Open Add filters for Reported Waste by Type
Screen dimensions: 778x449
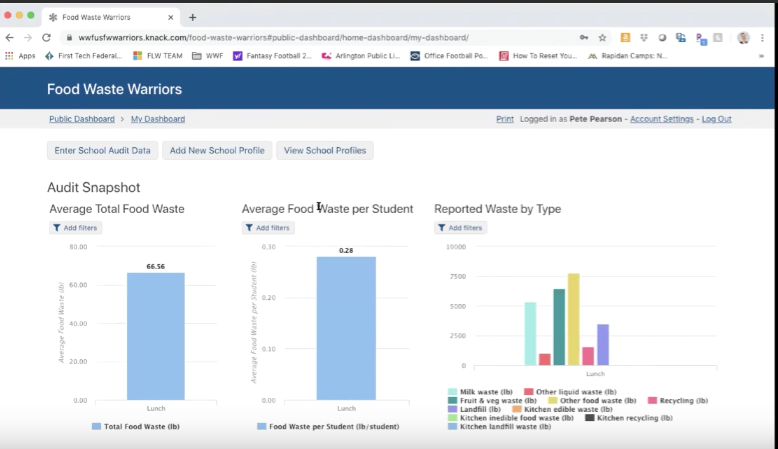tap(460, 228)
